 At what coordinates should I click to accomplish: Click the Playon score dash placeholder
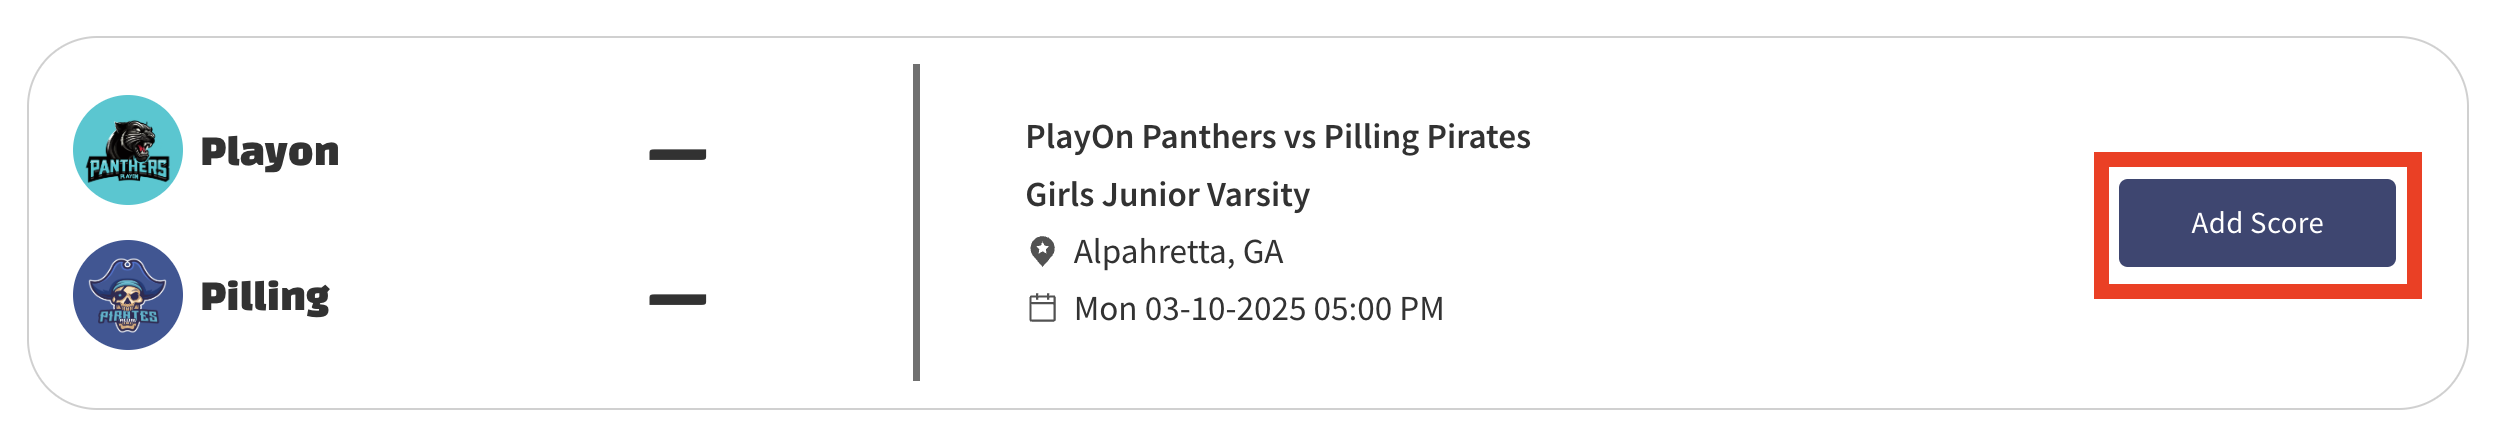[677, 154]
